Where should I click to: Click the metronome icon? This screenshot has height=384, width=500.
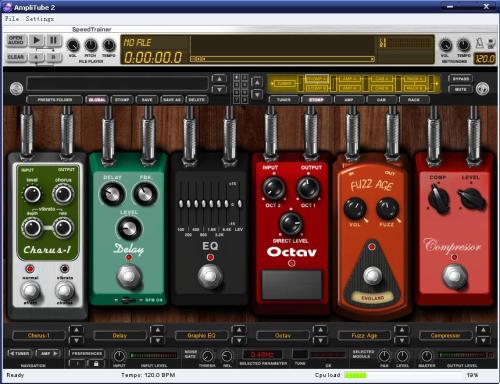480,44
